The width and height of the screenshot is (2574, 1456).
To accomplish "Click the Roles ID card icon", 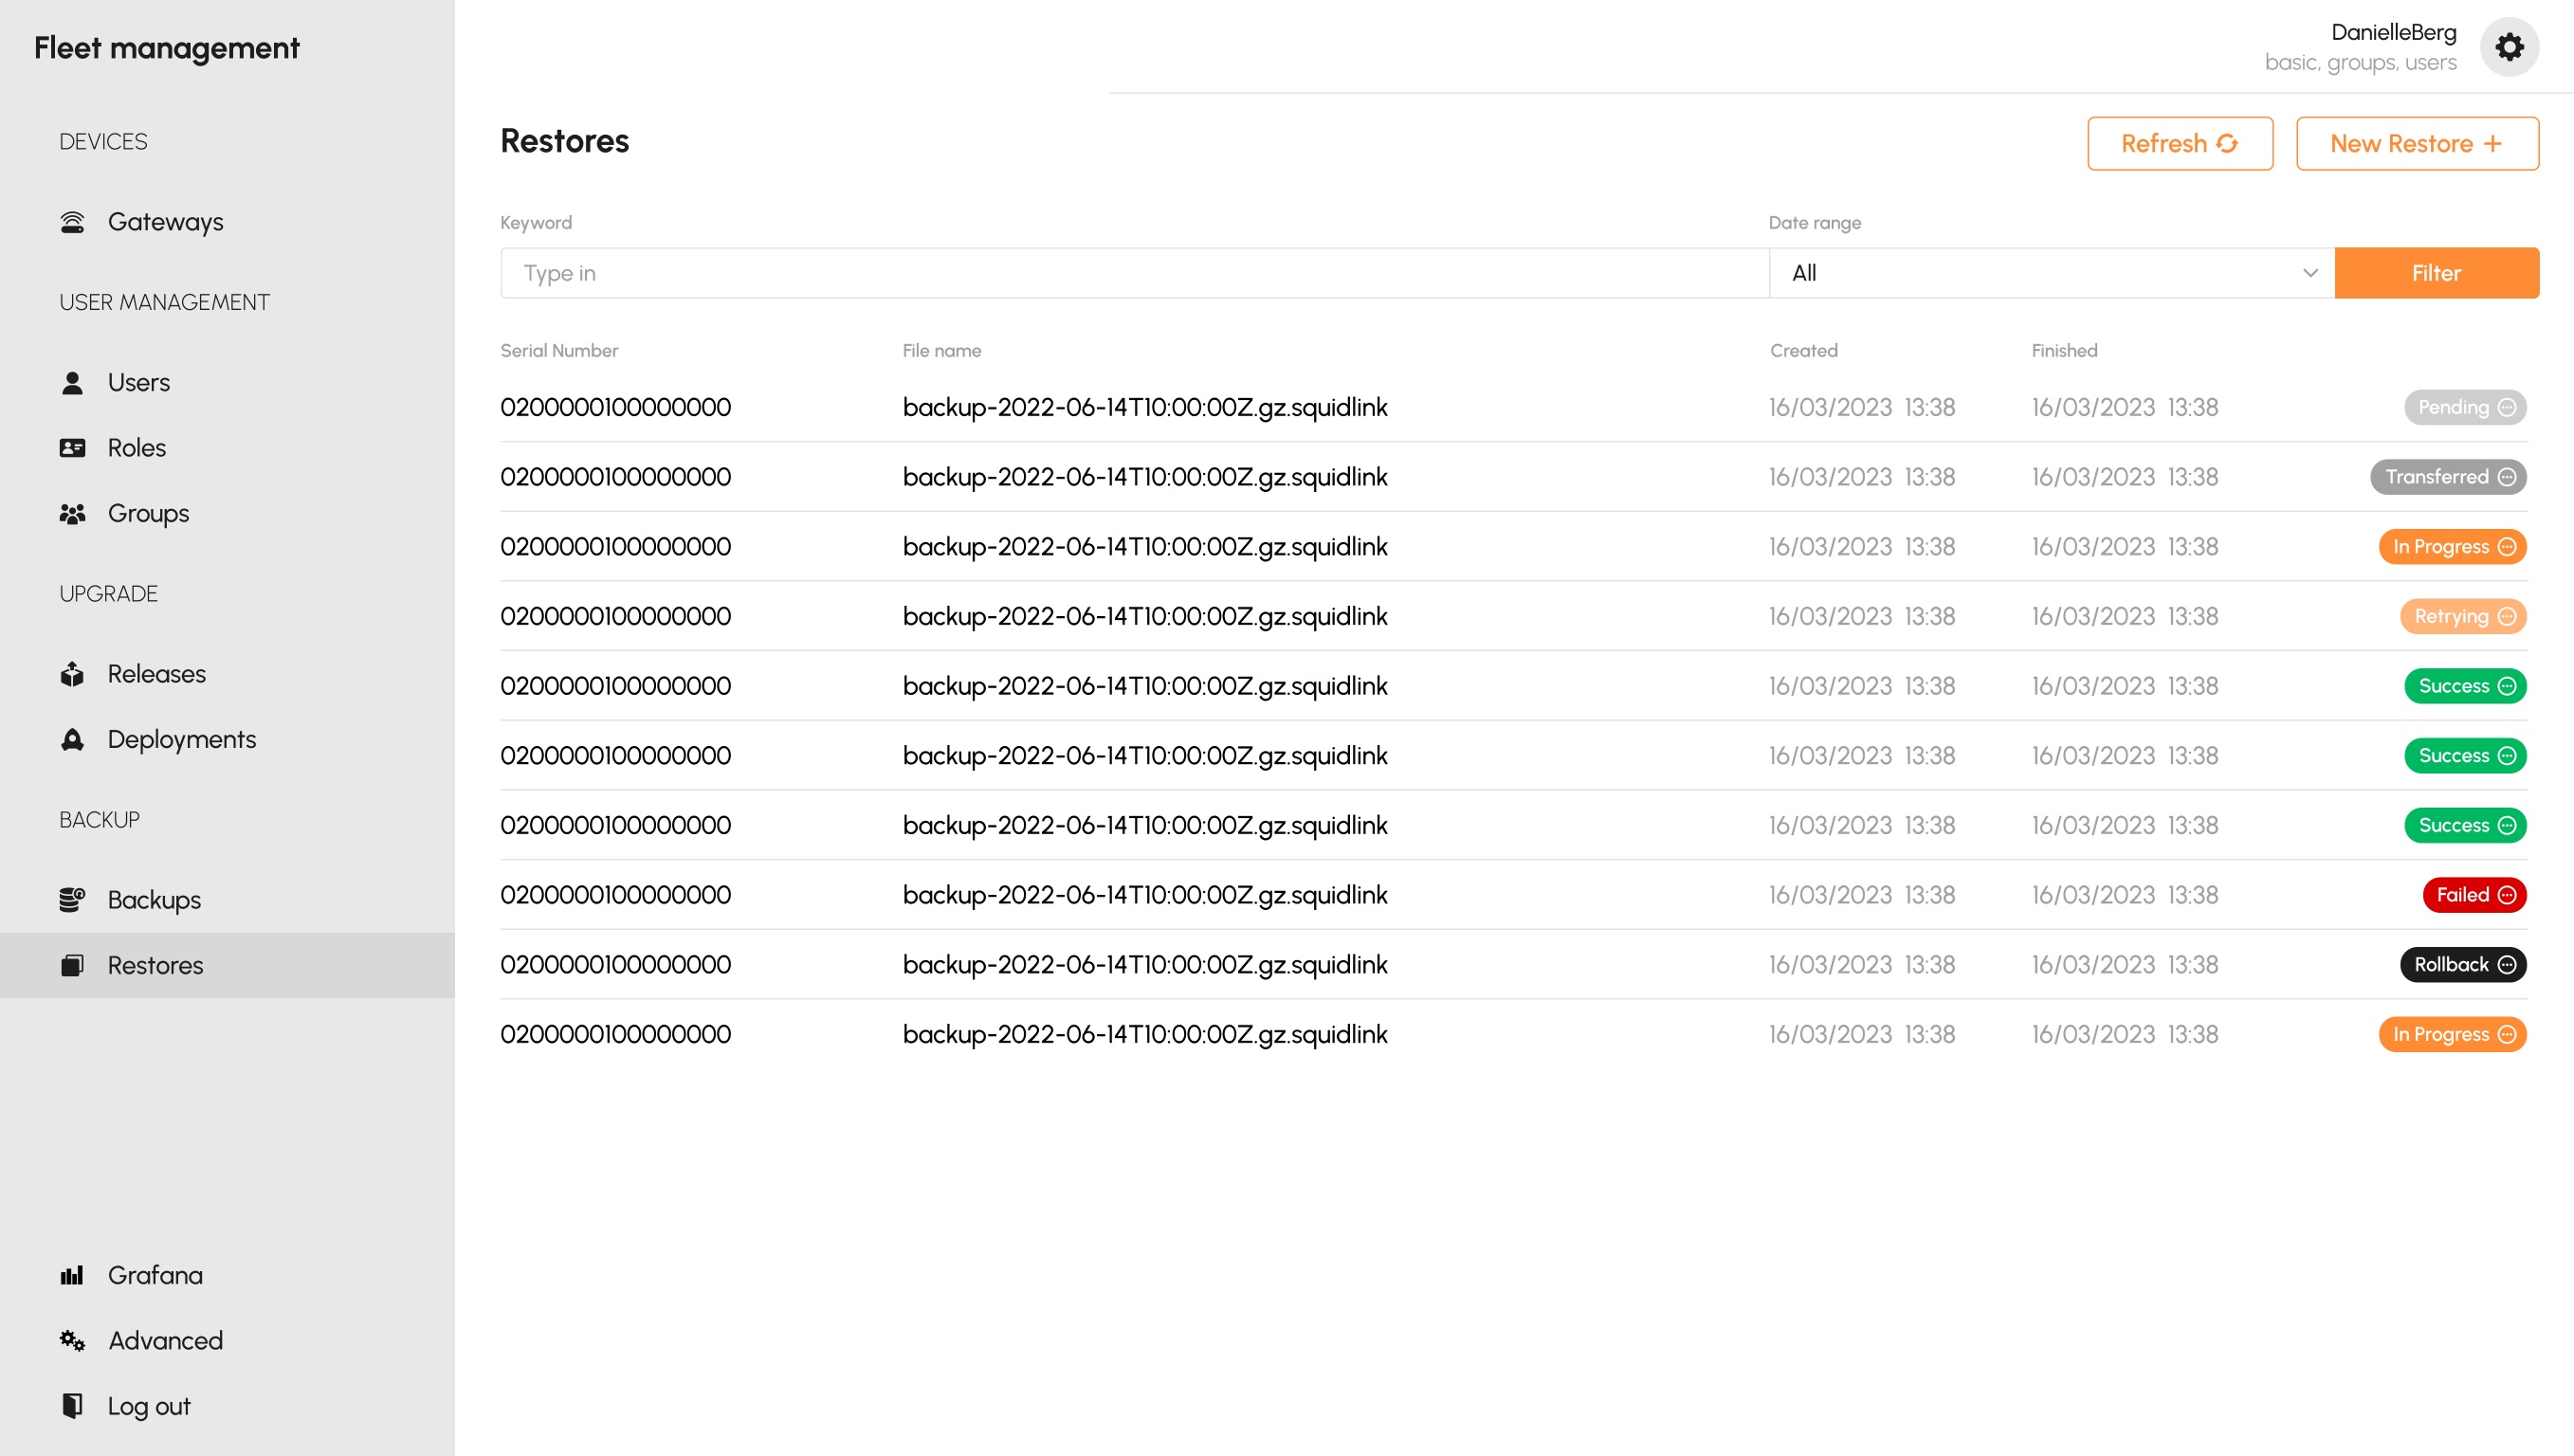I will [x=72, y=448].
